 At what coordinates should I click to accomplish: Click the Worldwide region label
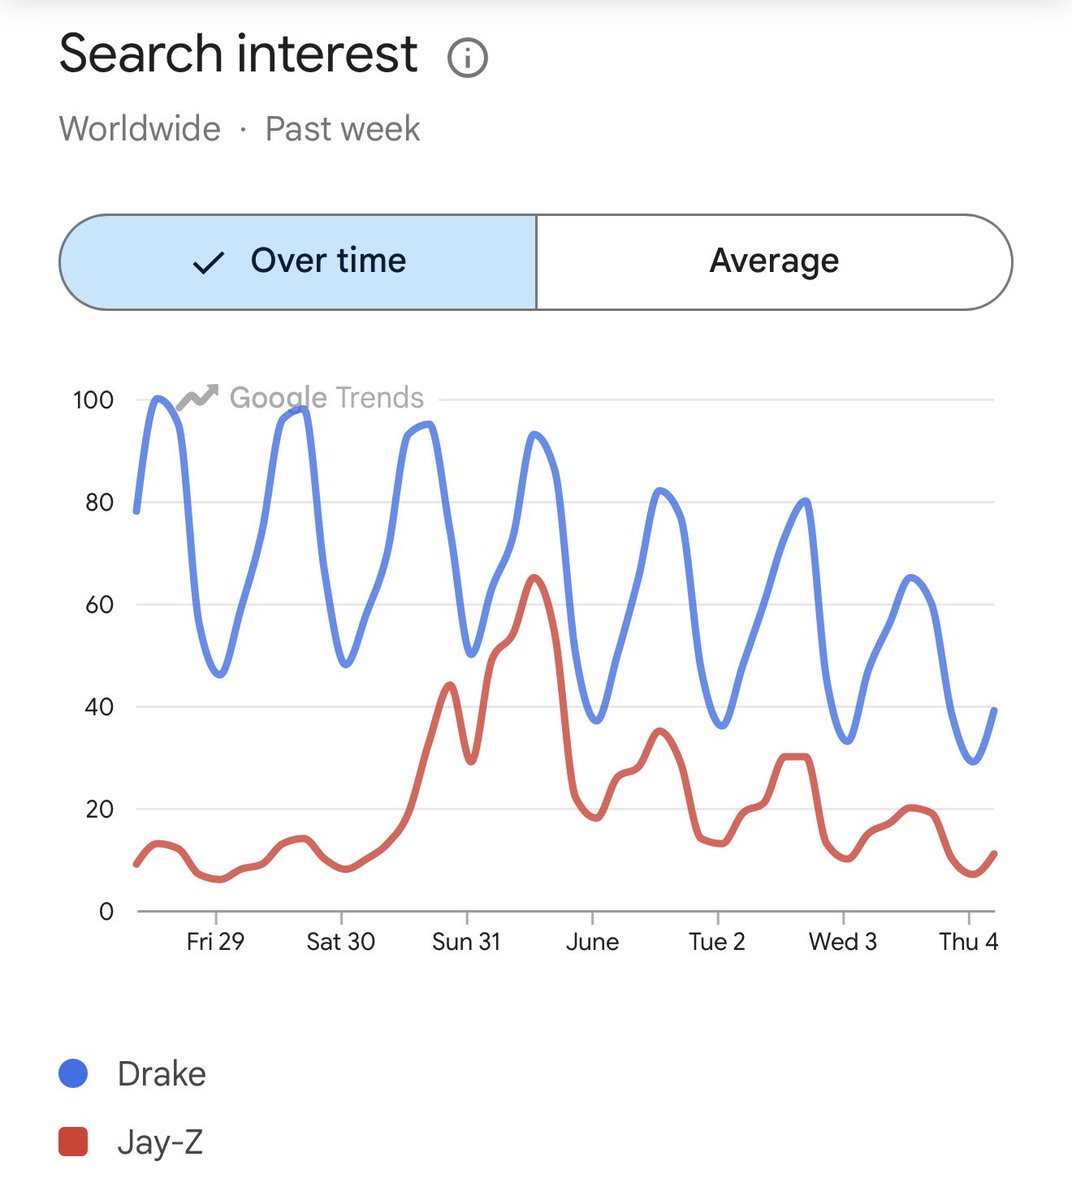pyautogui.click(x=140, y=129)
